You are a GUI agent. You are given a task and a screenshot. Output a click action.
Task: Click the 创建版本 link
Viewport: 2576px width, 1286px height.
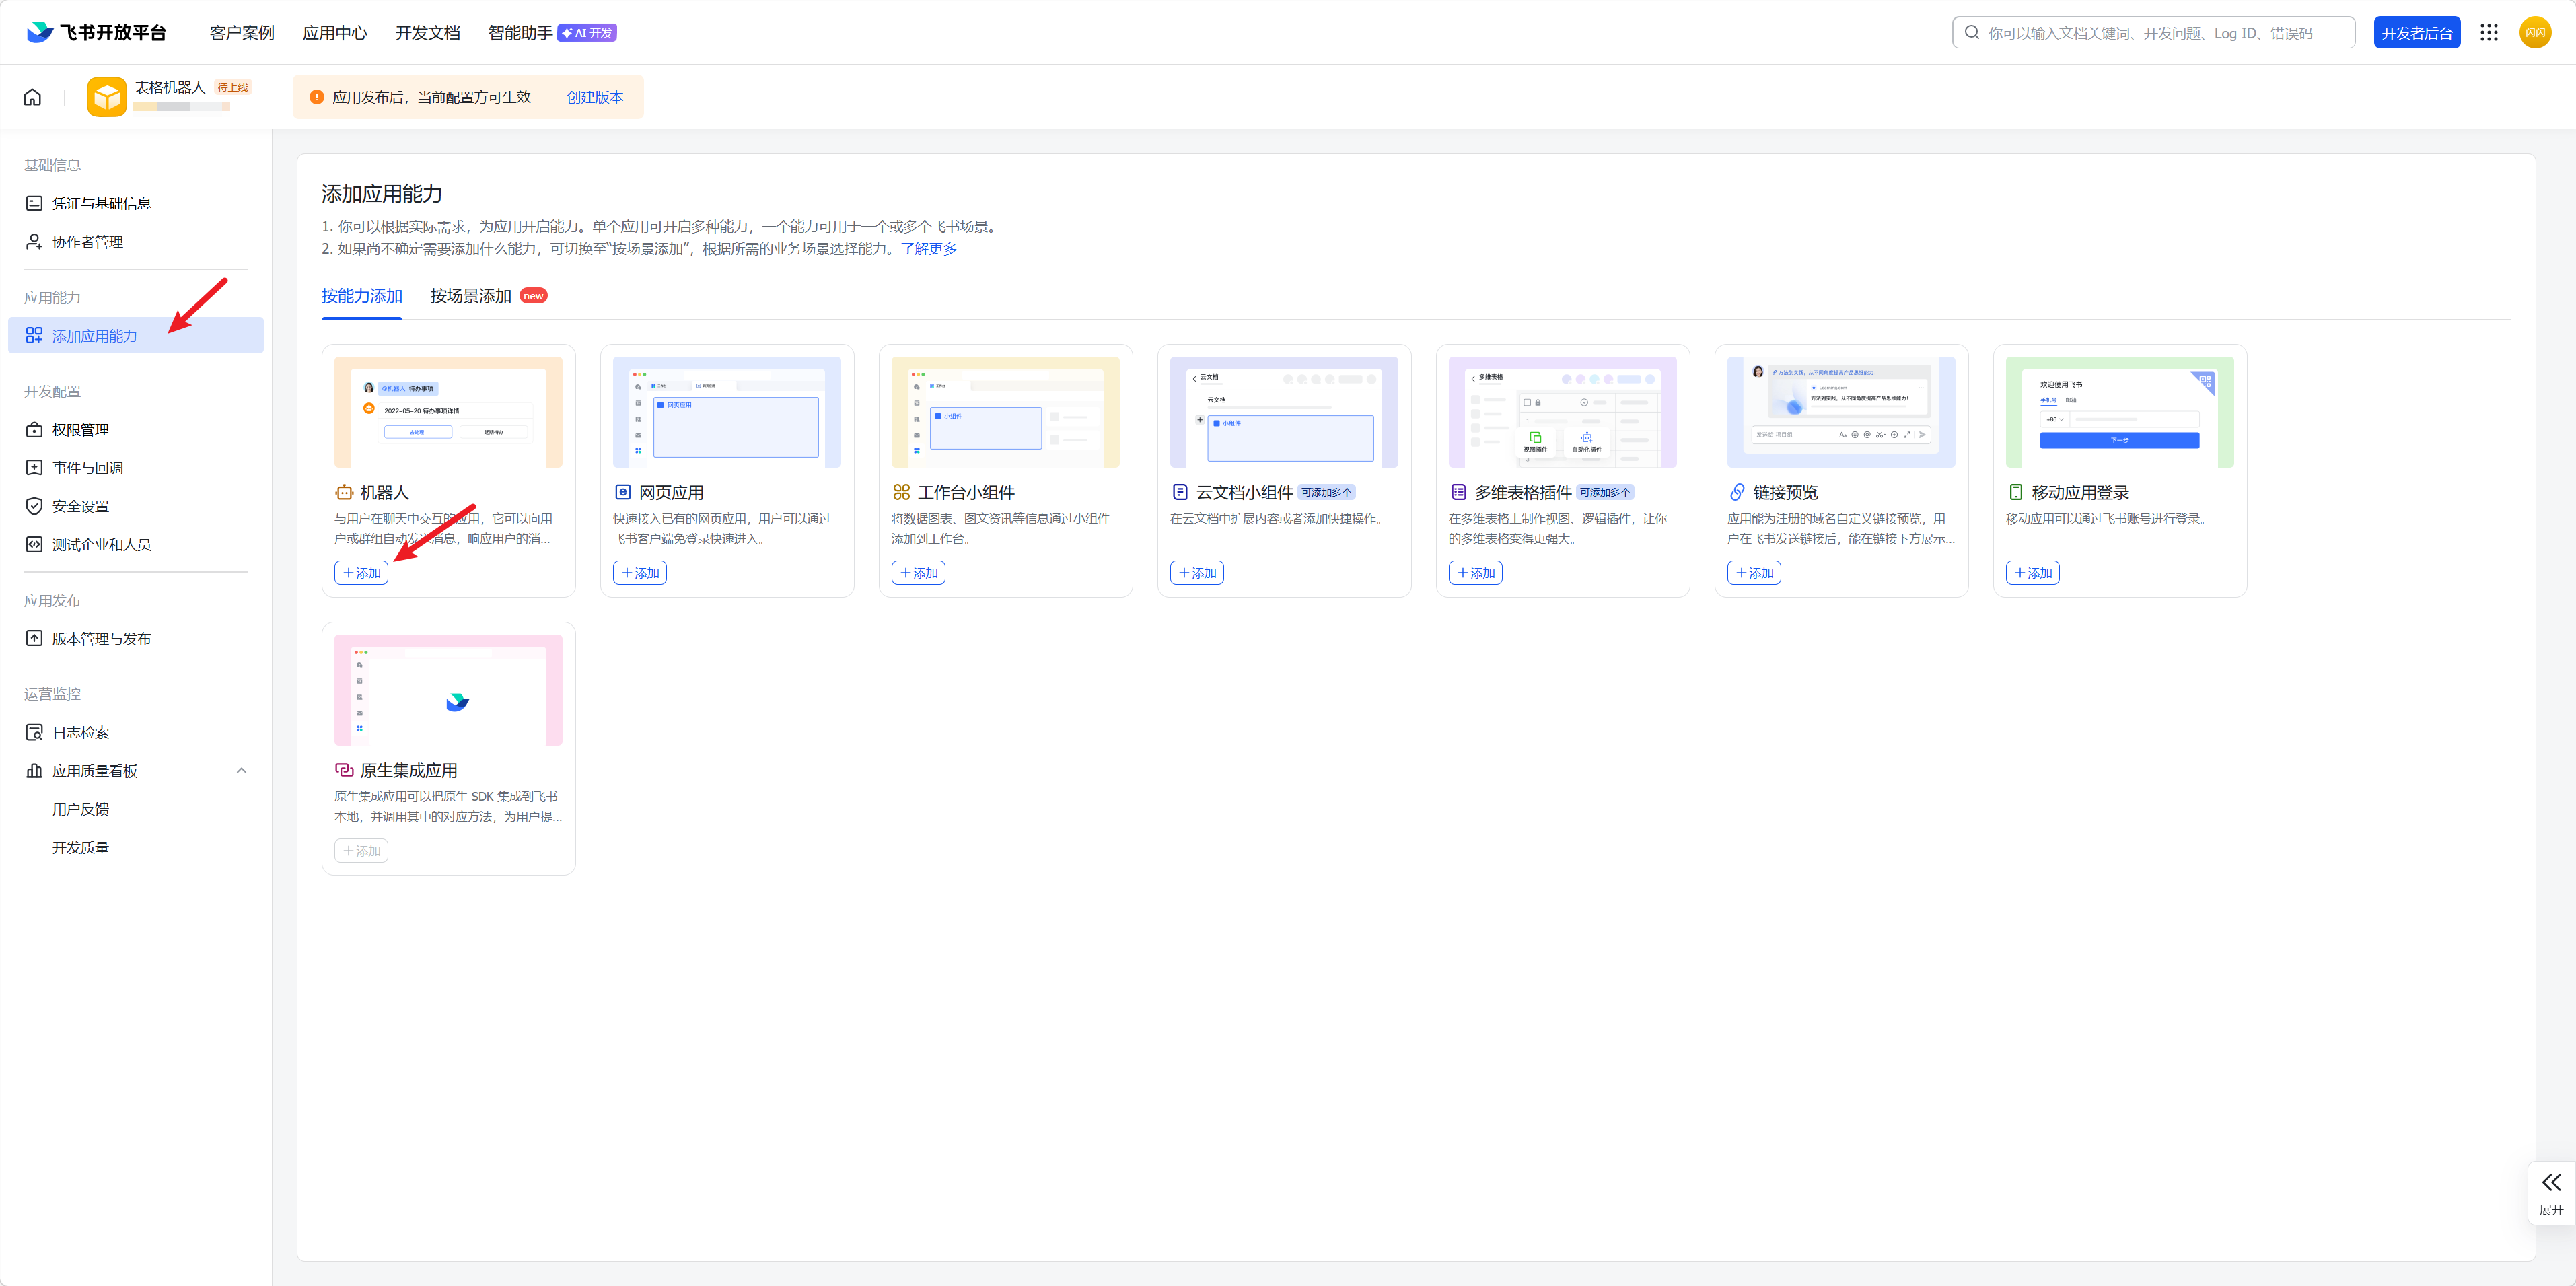pyautogui.click(x=595, y=97)
